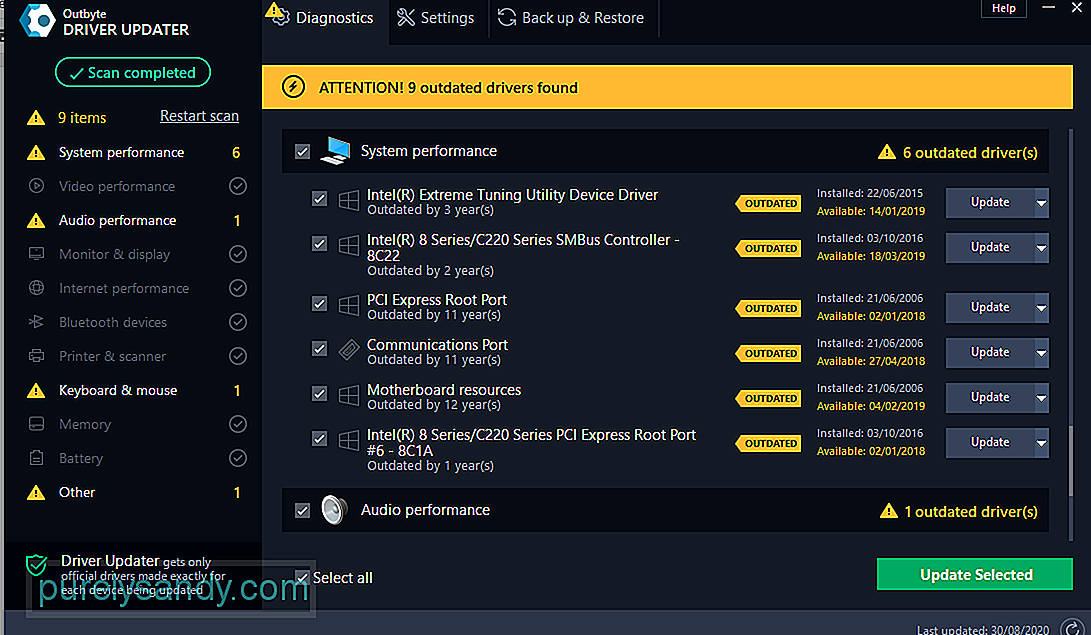The image size is (1091, 635).
Task: Click the Printer & scanner icon in sidebar
Action: [x=36, y=355]
